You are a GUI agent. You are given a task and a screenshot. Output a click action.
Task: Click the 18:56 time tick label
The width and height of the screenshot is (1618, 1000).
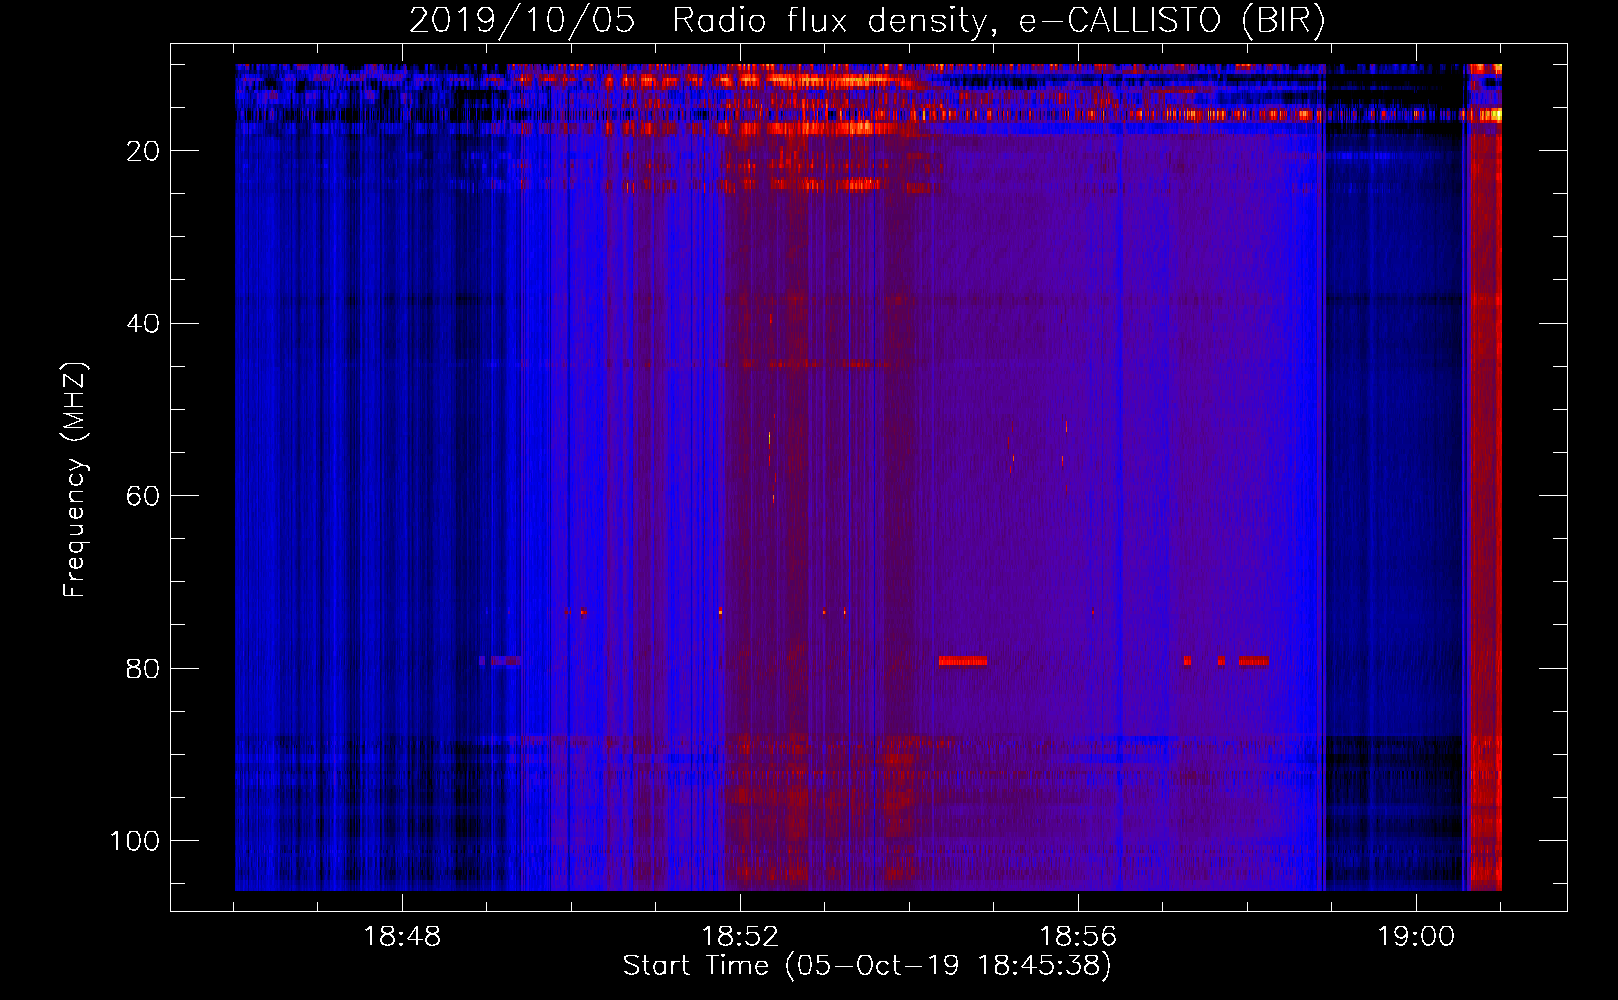[x=1078, y=937]
